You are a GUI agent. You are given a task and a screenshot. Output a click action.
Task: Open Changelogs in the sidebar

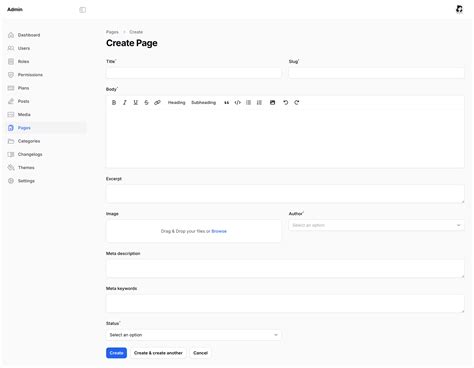(x=46, y=154)
